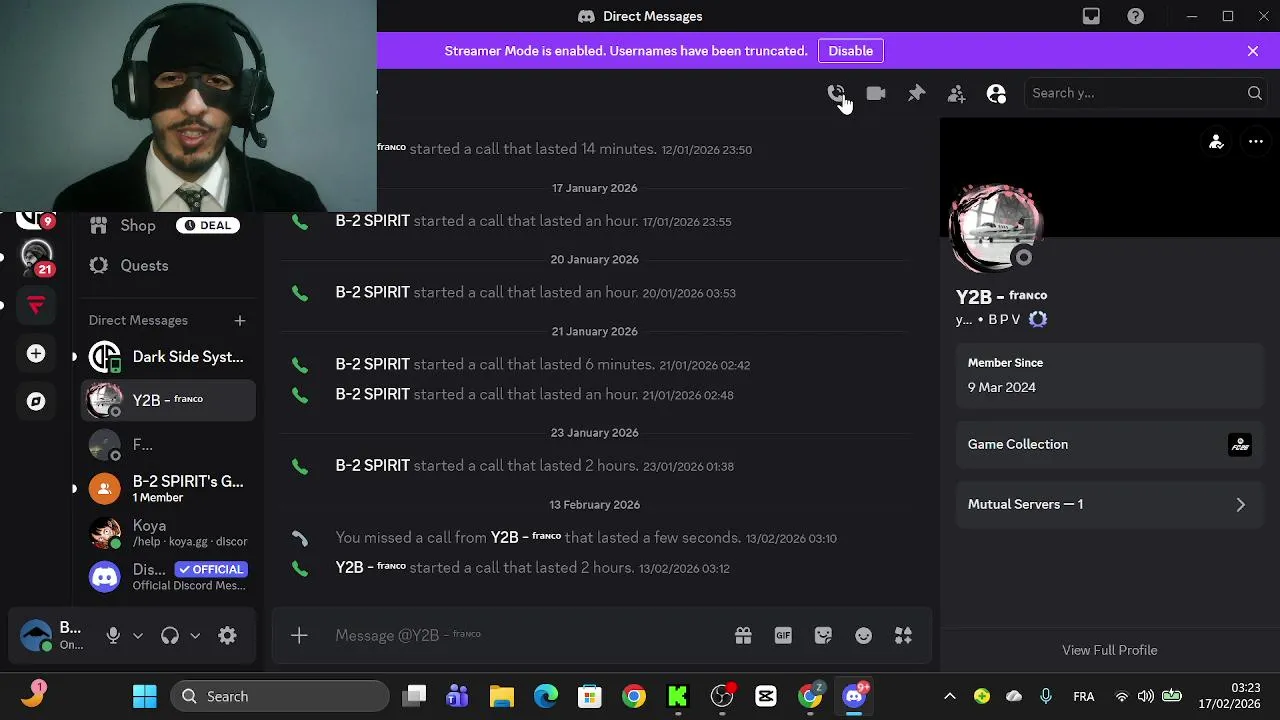
Task: Open the F... direct message
Action: [x=168, y=444]
